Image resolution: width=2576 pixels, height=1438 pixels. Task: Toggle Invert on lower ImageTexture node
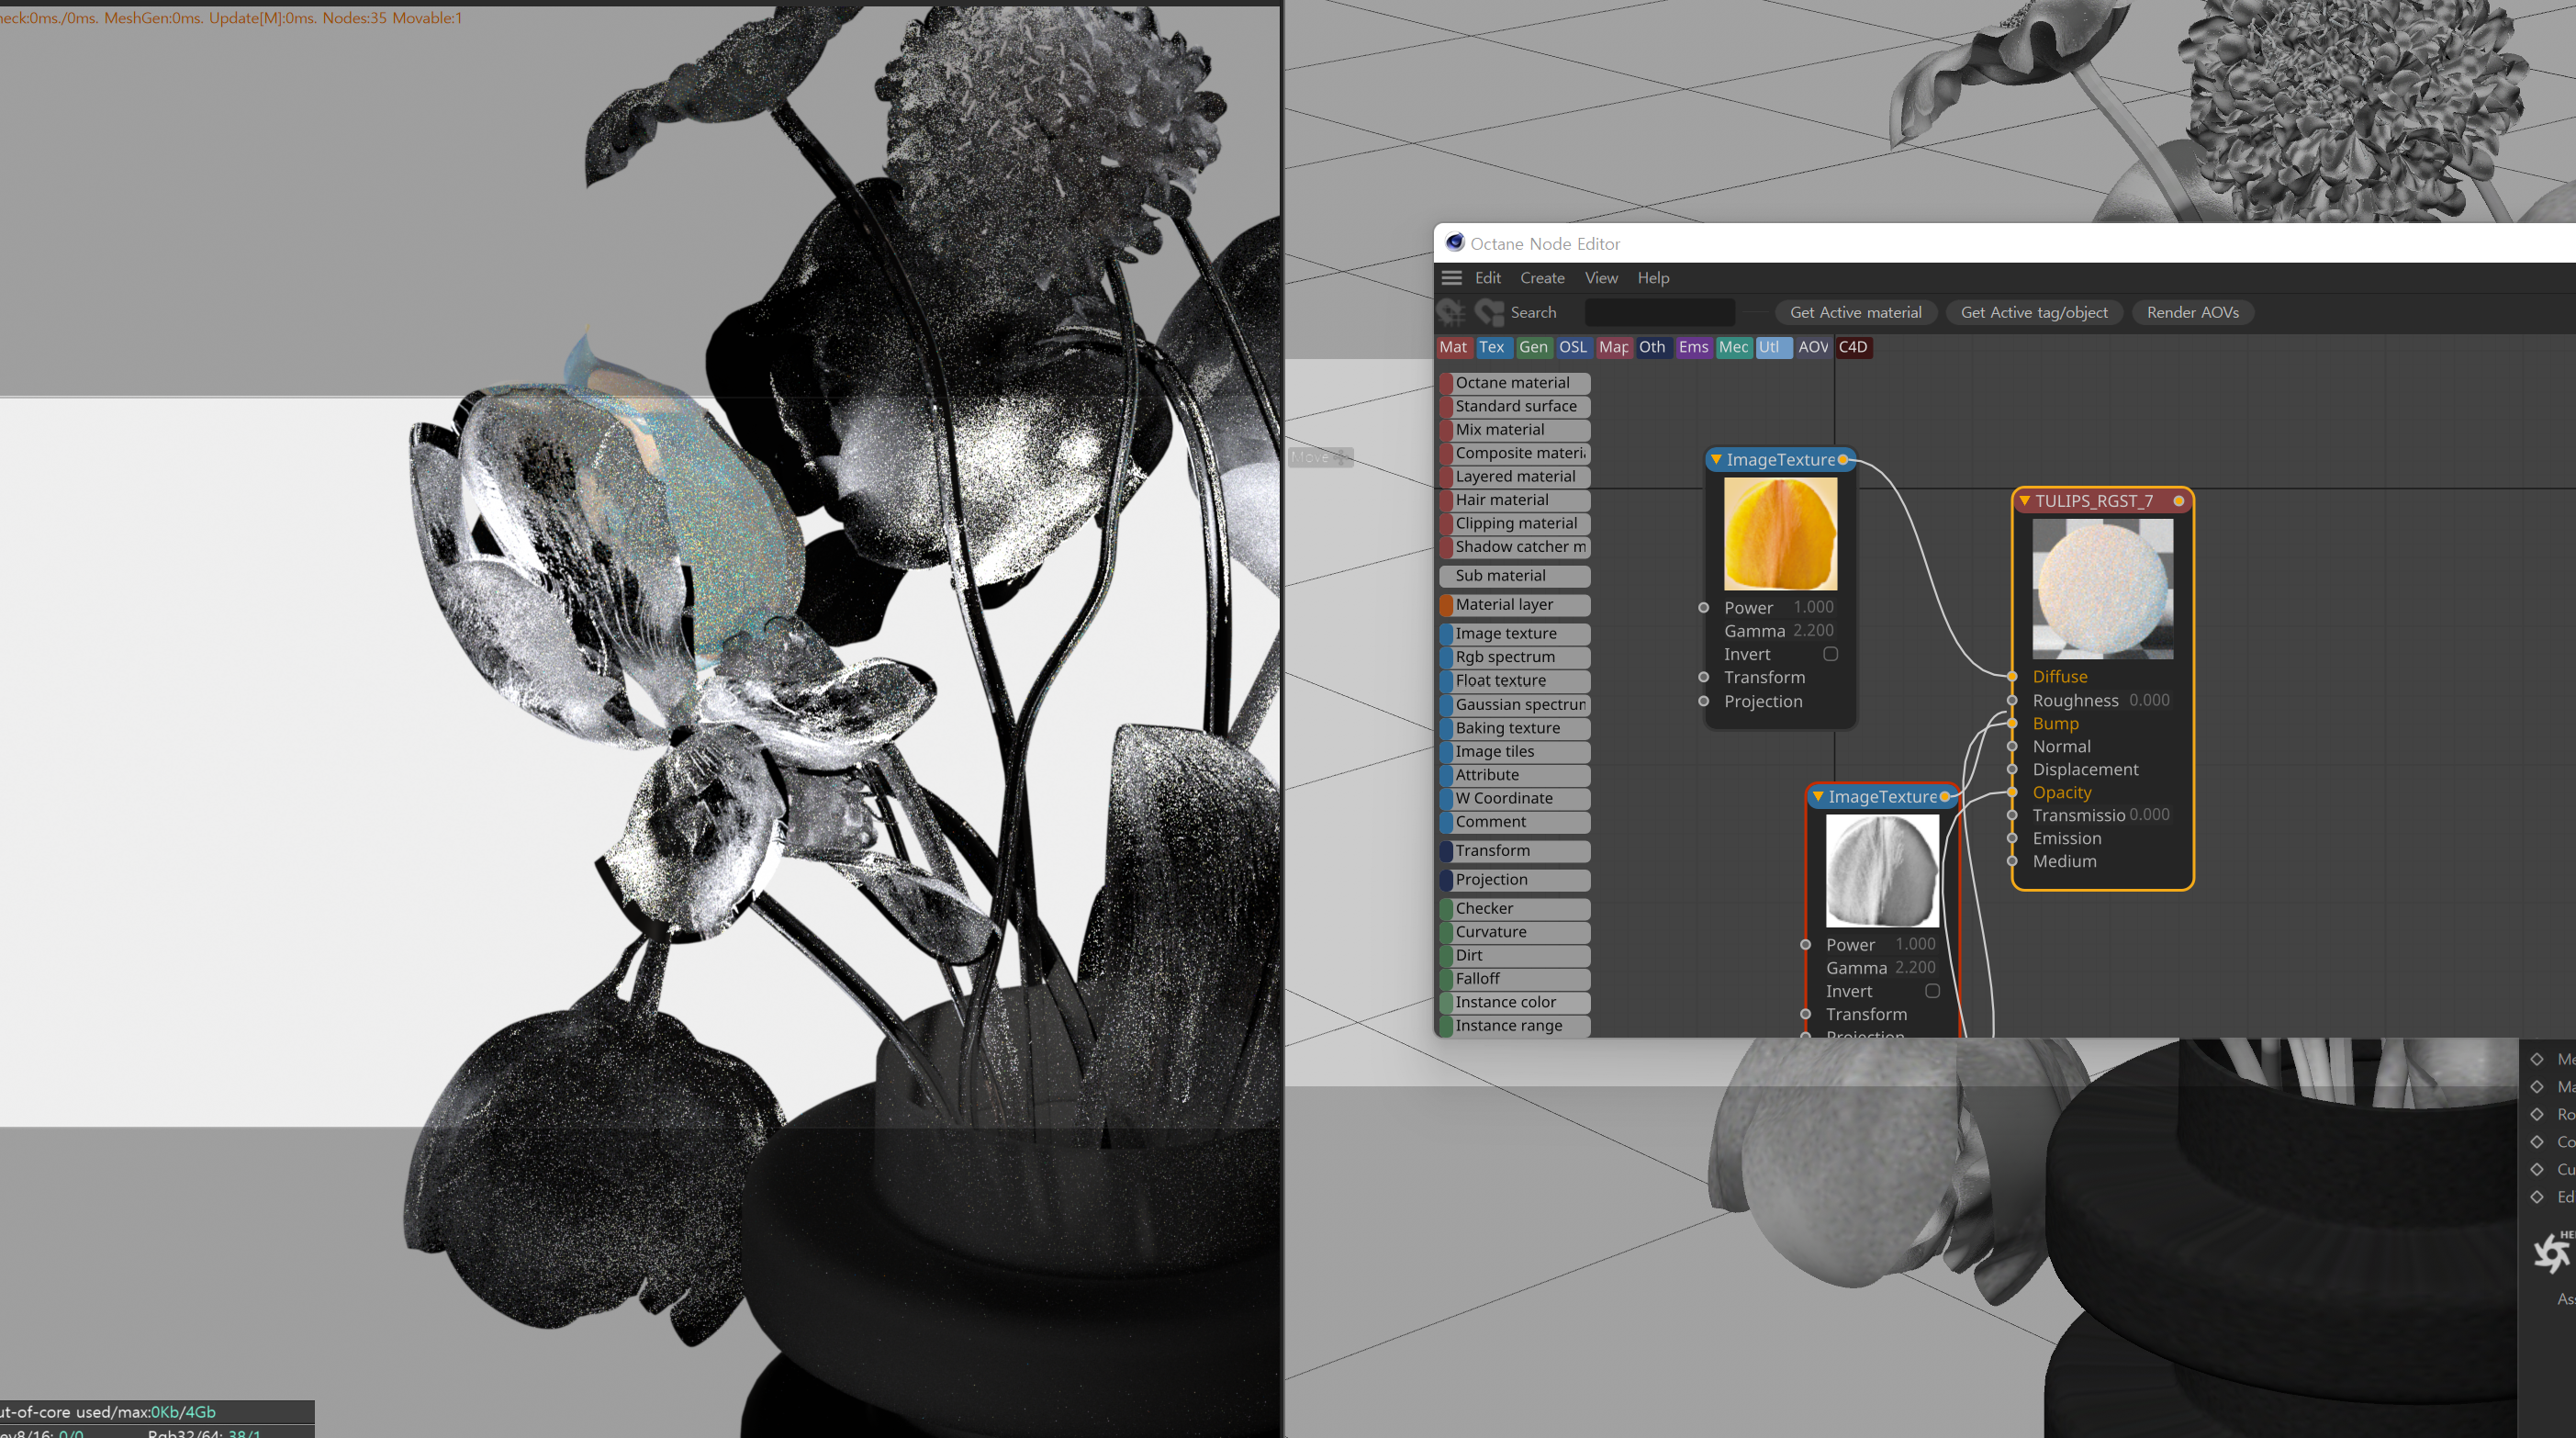1935,991
